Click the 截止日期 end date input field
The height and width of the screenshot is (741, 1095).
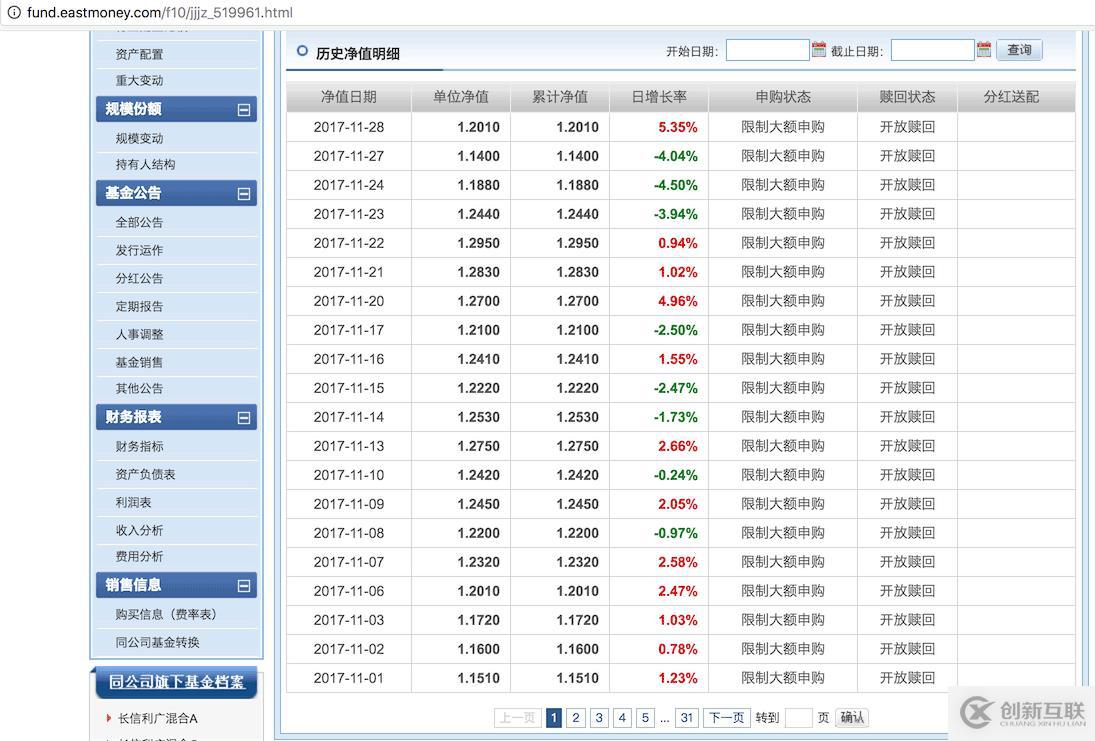[x=932, y=50]
